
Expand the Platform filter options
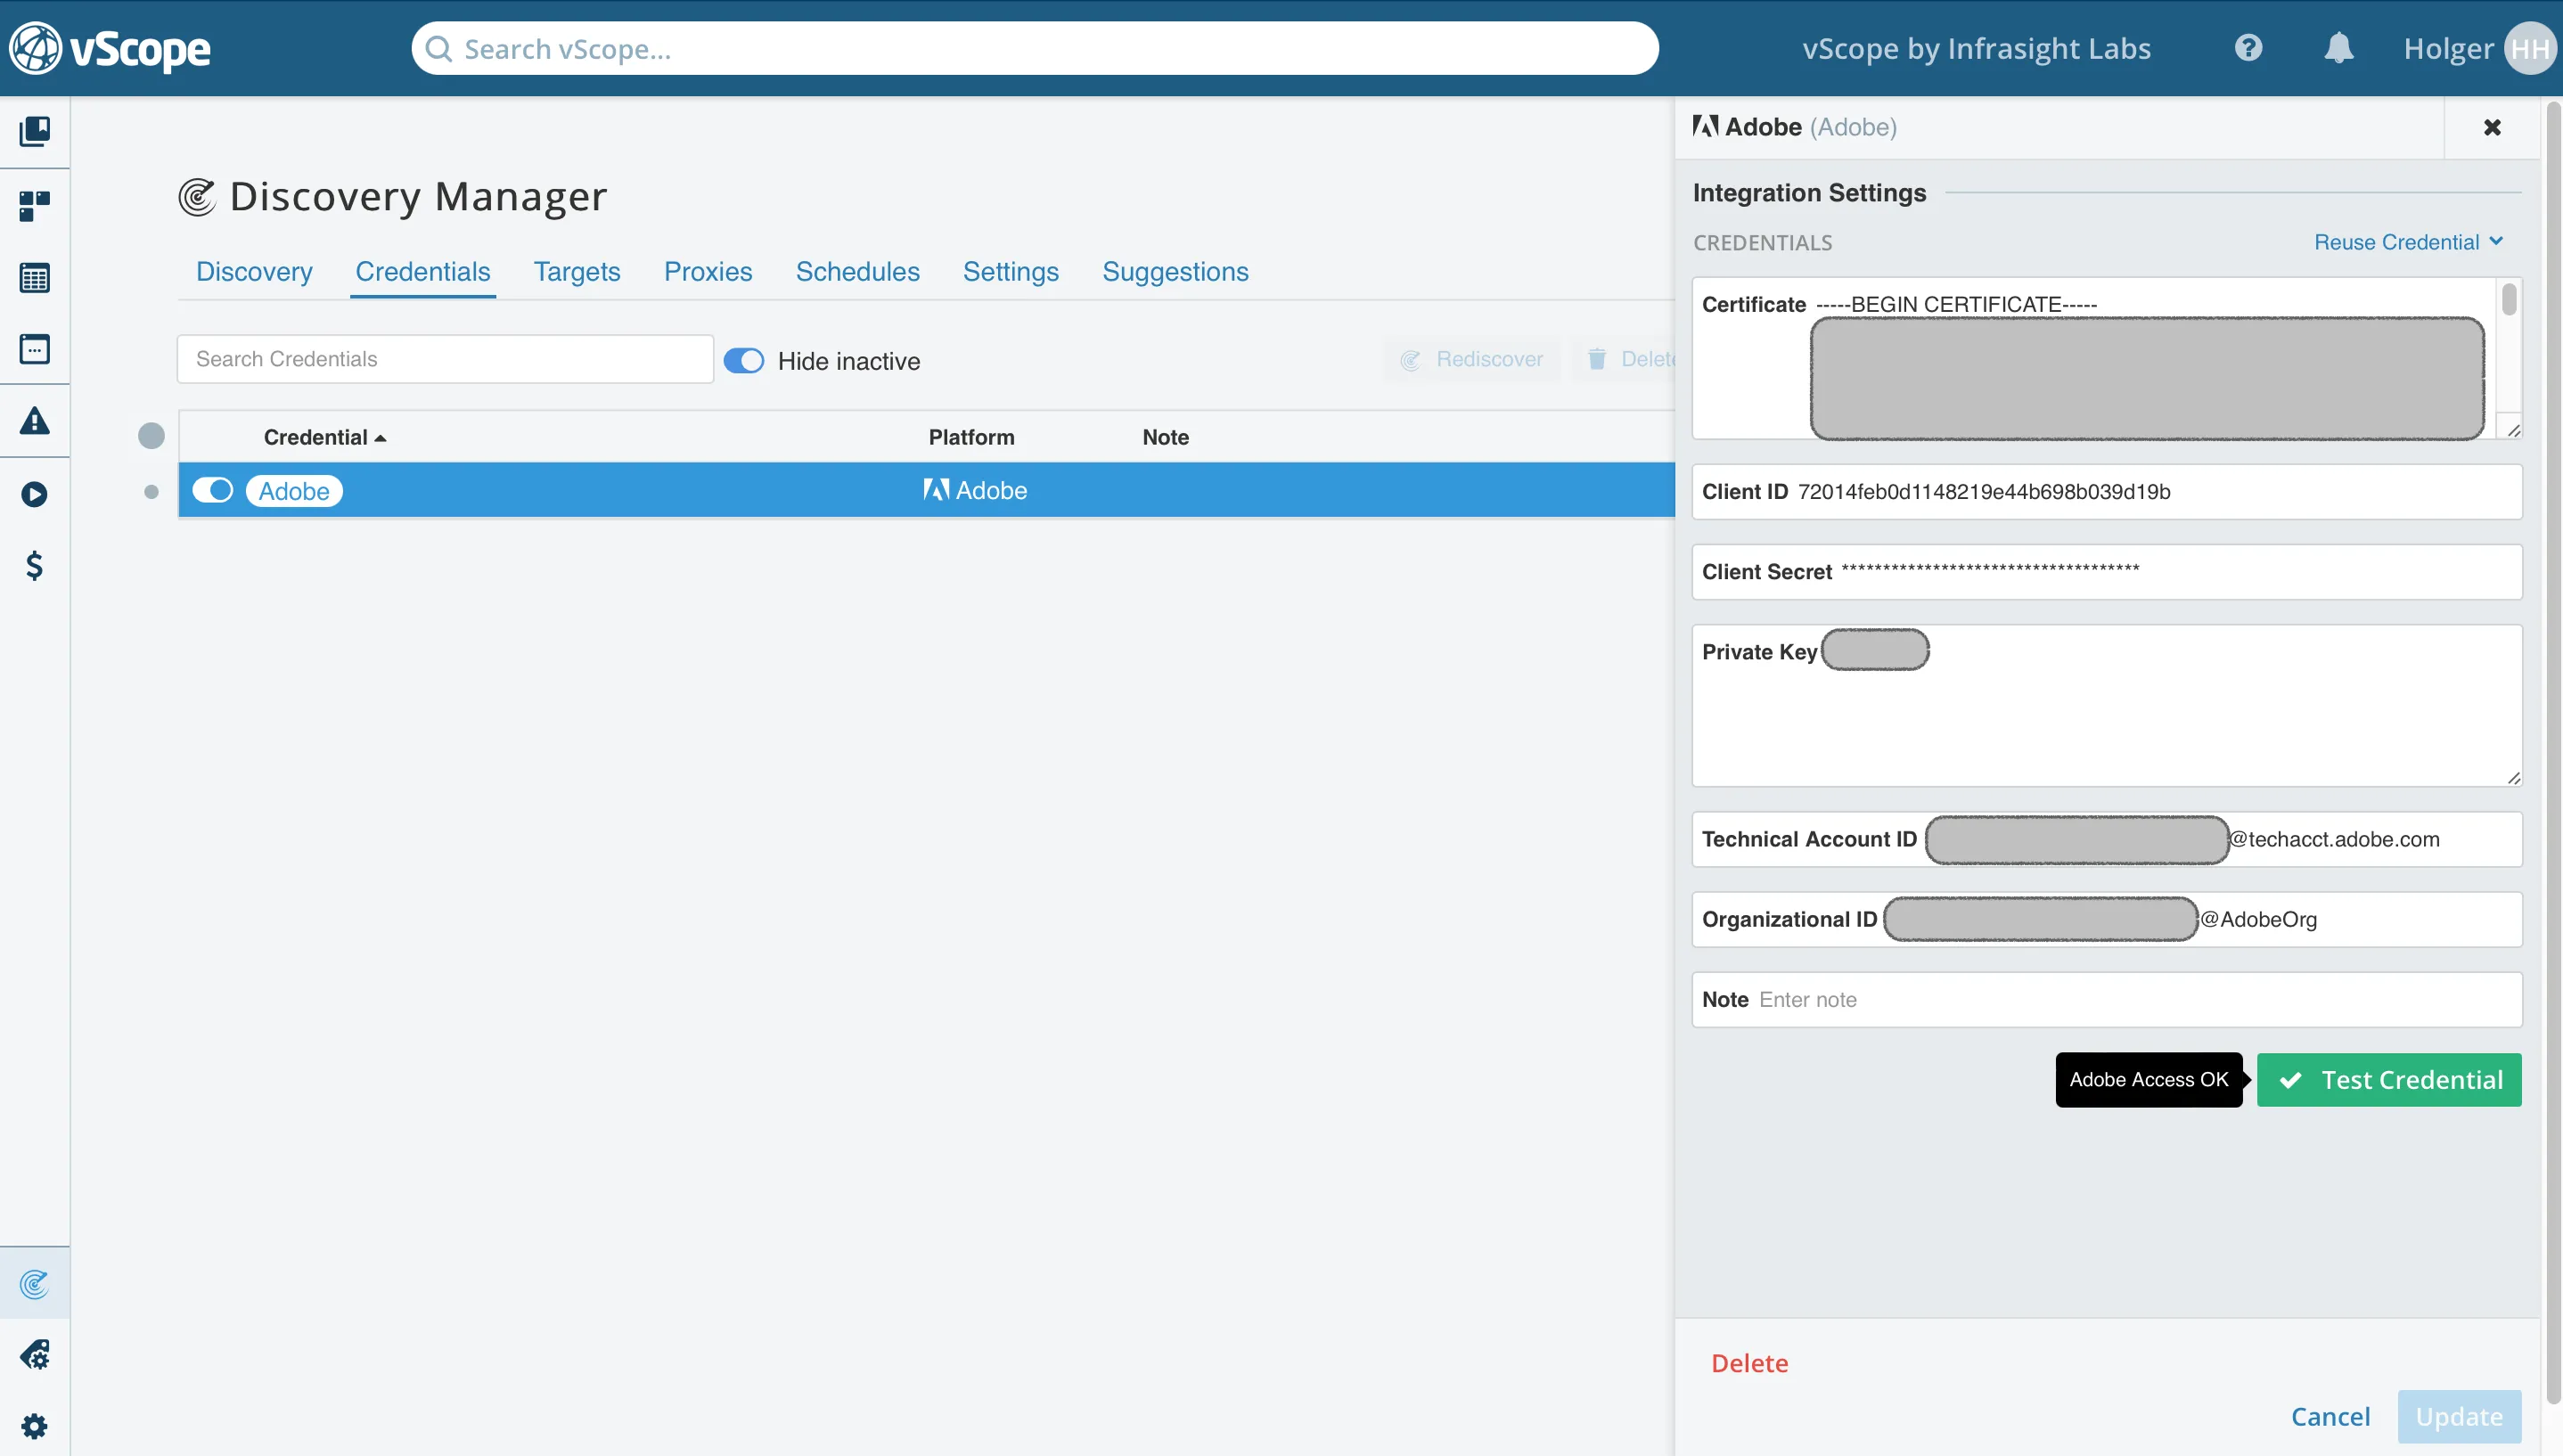(971, 437)
